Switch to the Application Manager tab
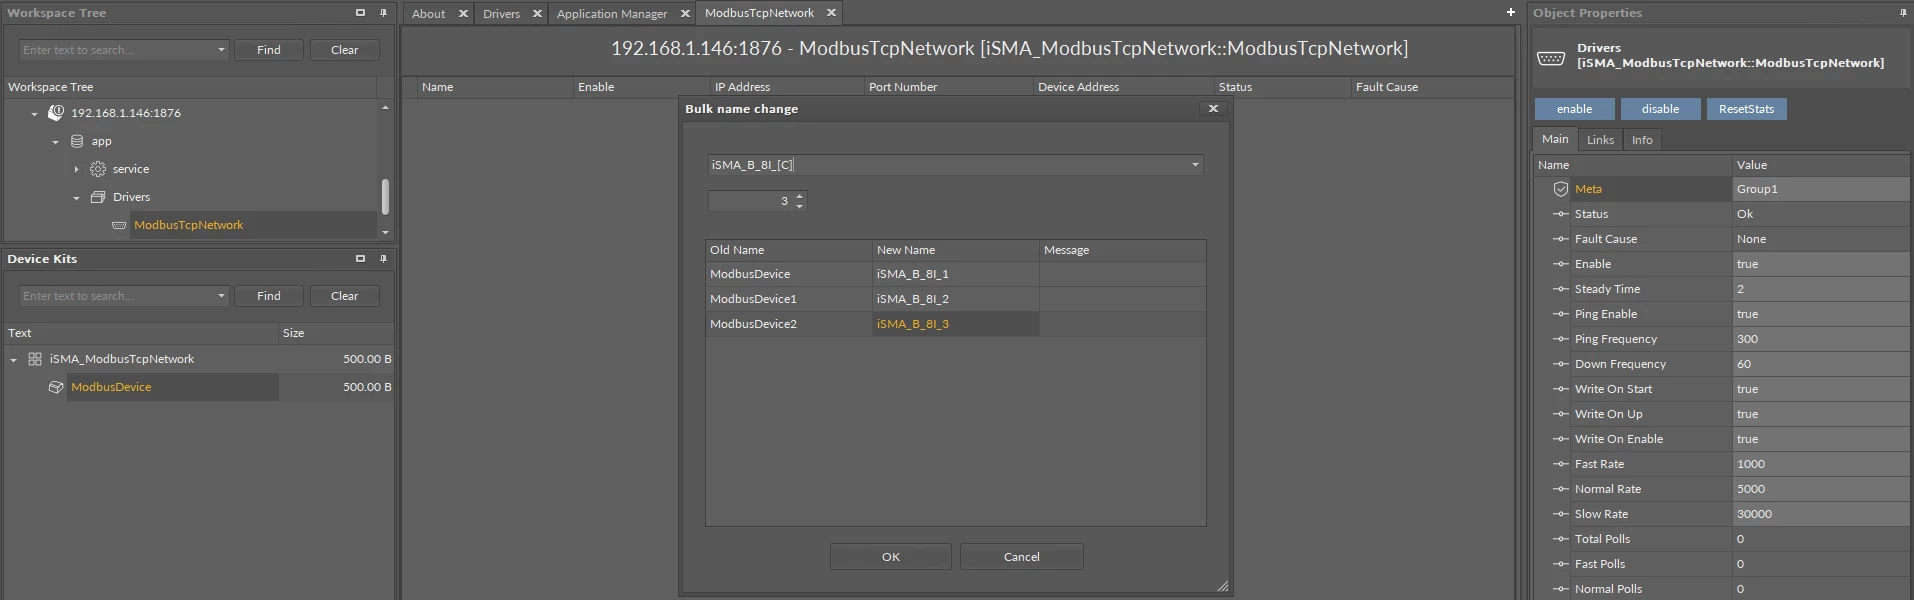Screen dimensions: 1914x600 point(611,14)
